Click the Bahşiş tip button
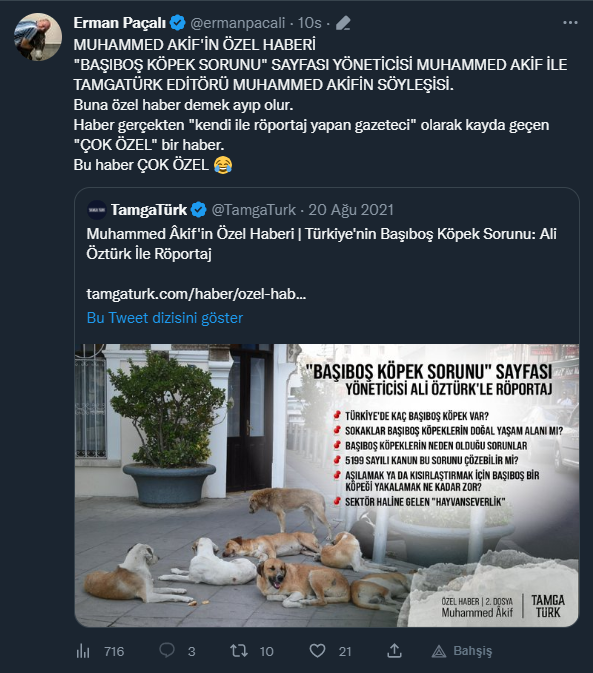Screen dimensions: 593x673 [462, 651]
